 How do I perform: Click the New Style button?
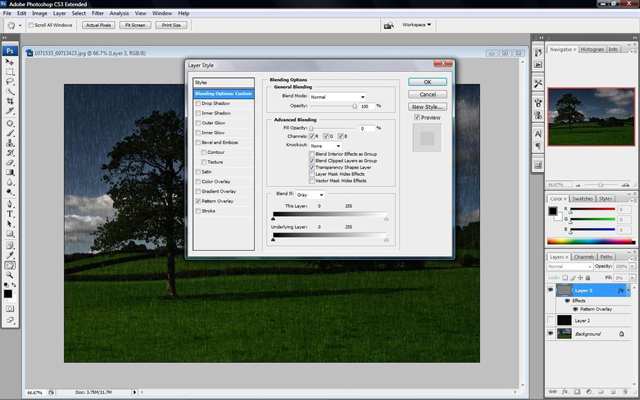[427, 105]
